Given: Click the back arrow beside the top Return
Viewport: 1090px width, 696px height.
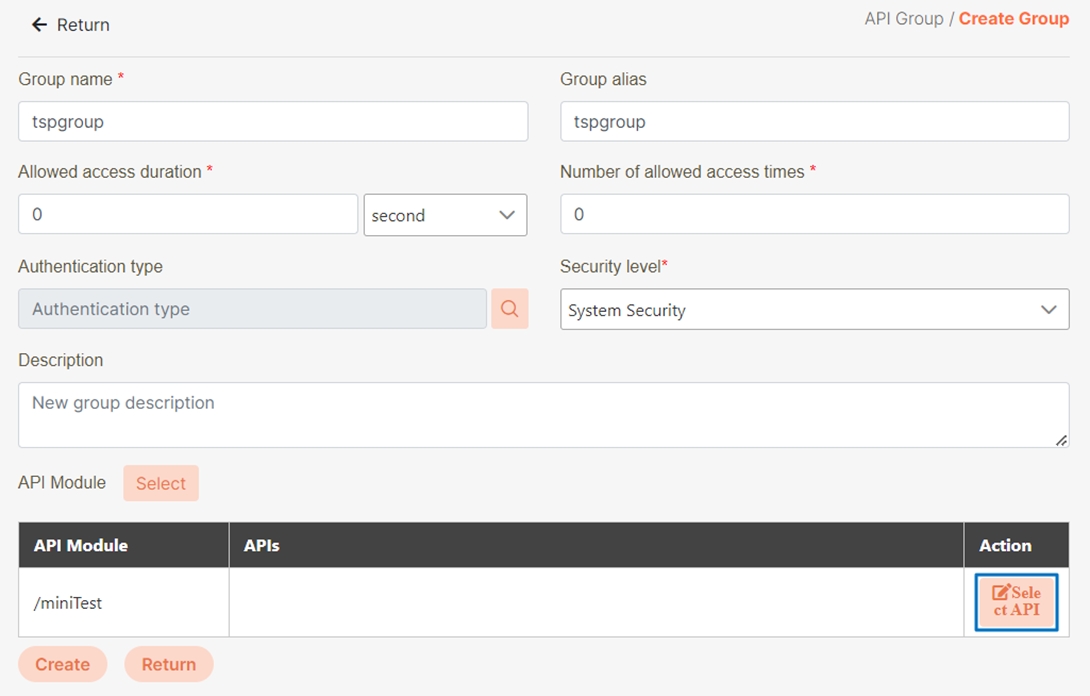Looking at the screenshot, I should click(x=39, y=25).
